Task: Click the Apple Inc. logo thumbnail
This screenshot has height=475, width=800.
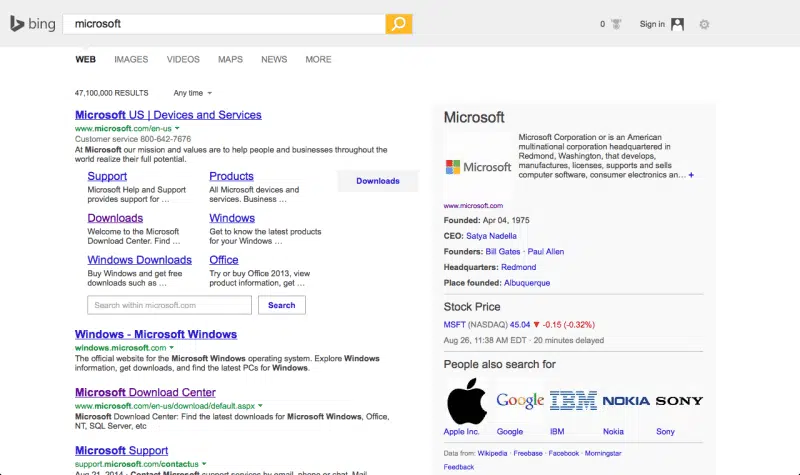Action: 466,402
